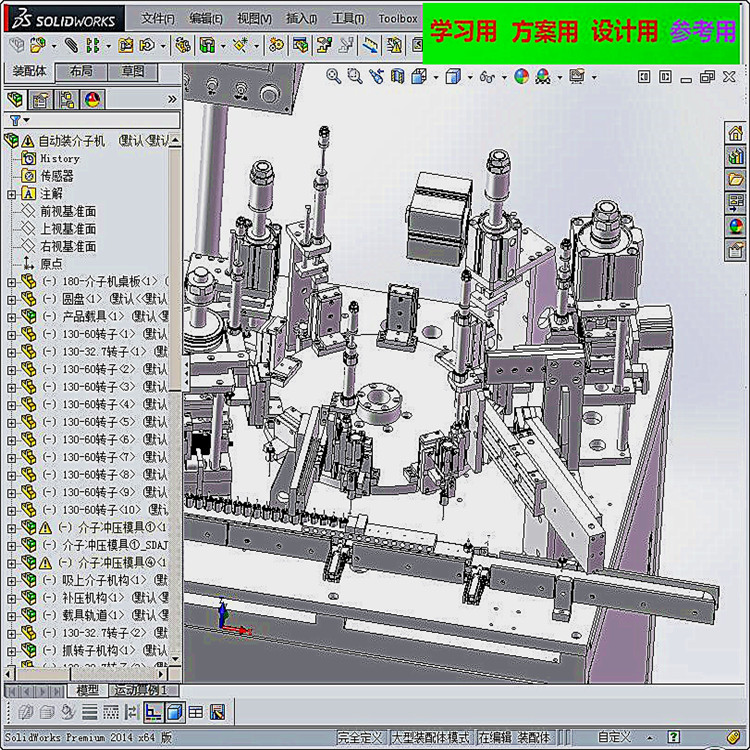Image resolution: width=750 pixels, height=750 pixels.
Task: Expand the 产品载具<1> component node
Action: click(x=12, y=316)
